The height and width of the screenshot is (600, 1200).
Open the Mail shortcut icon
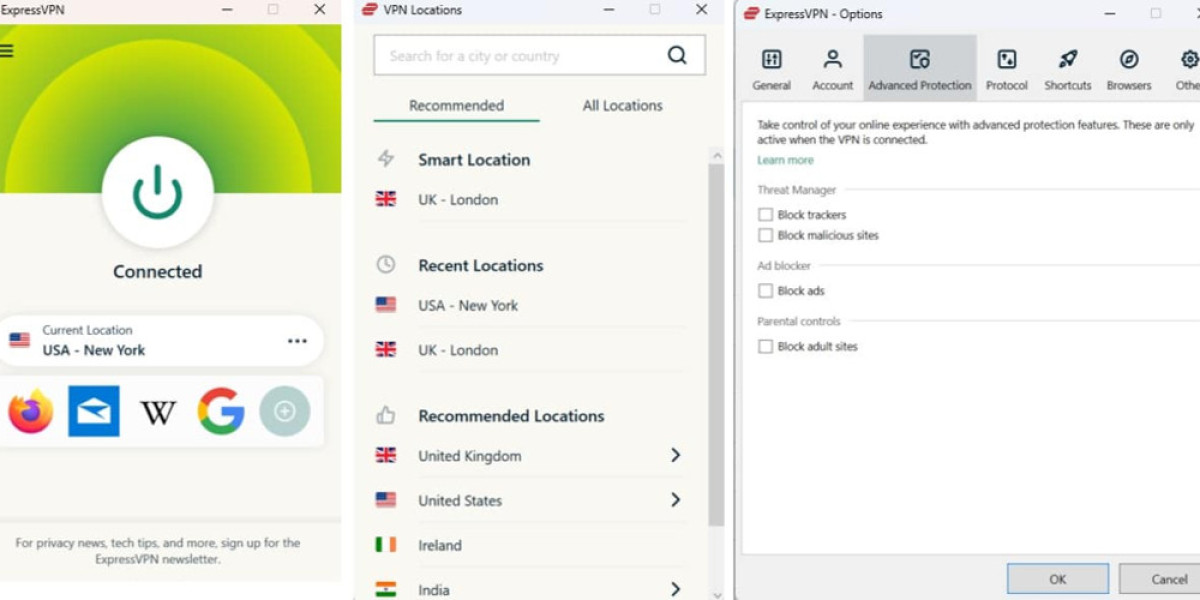pos(94,411)
